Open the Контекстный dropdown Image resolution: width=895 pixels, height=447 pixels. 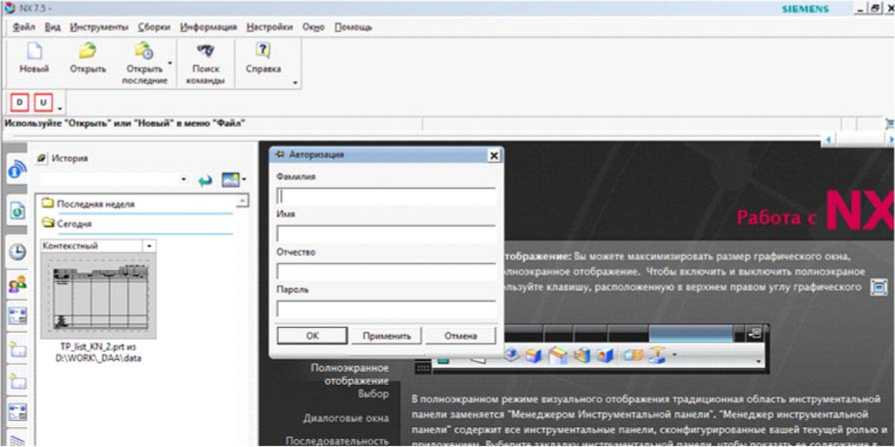150,246
